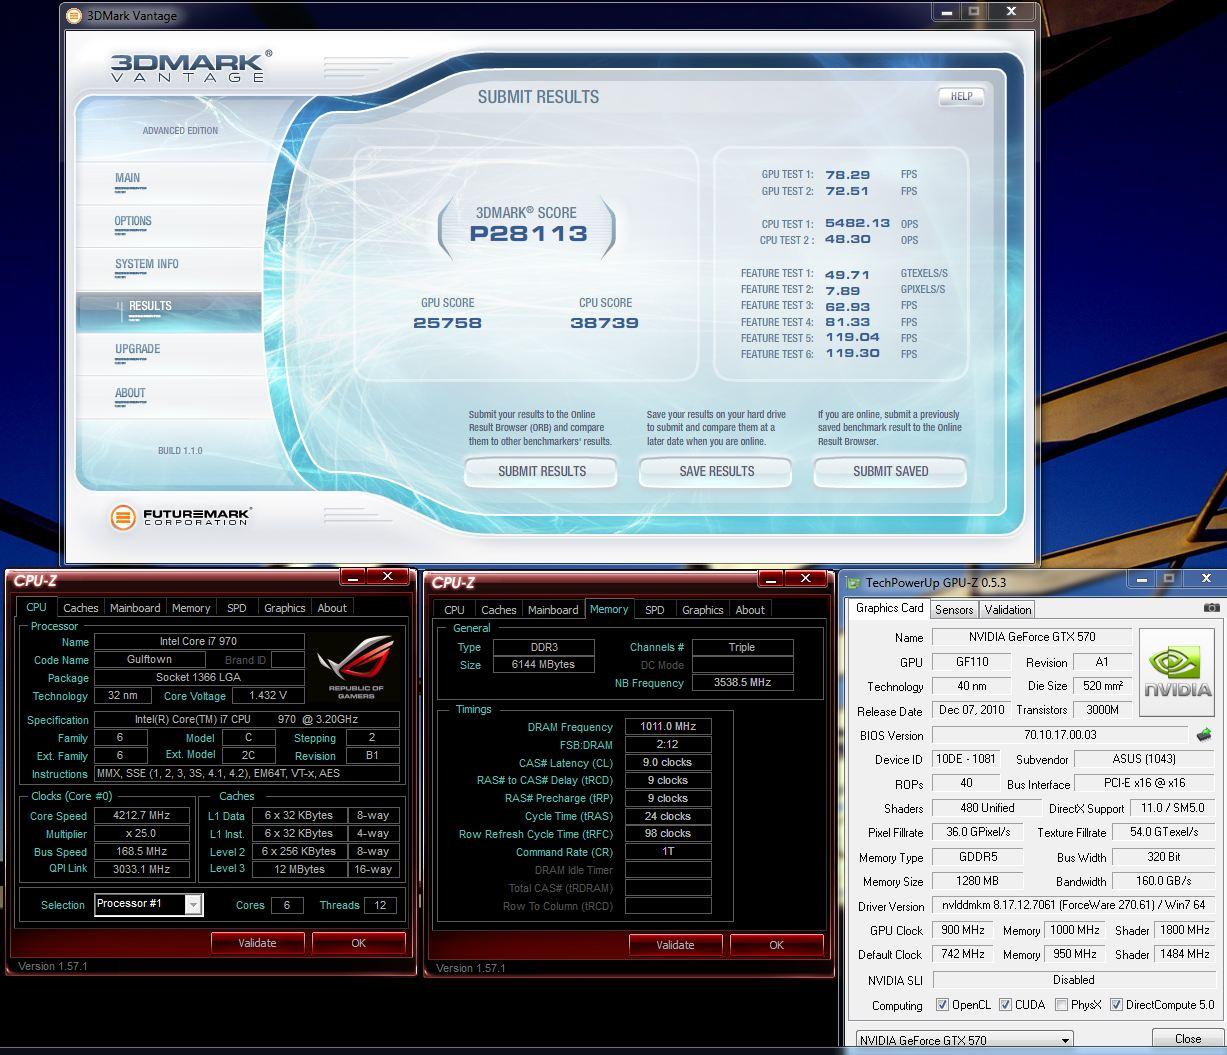Screen dimensions: 1227x1055
Task: Switch to Validation tab in GPU-Z
Action: pyautogui.click(x=1008, y=610)
